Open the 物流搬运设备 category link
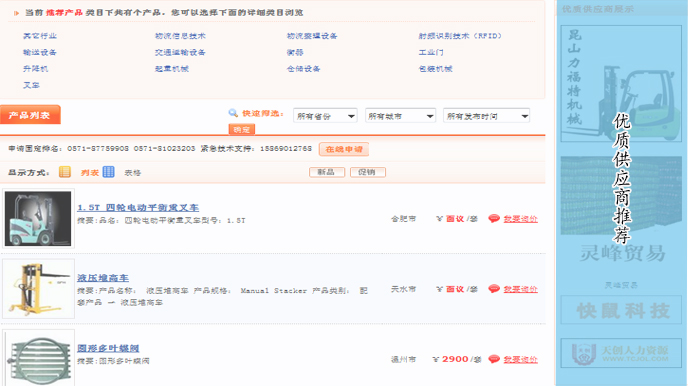The height and width of the screenshot is (386, 688). pyautogui.click(x=312, y=36)
